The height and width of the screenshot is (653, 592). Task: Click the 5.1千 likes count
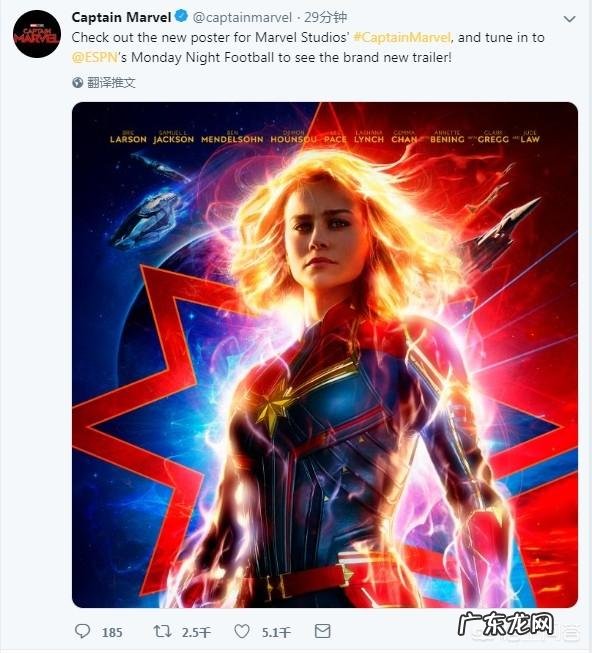(276, 633)
